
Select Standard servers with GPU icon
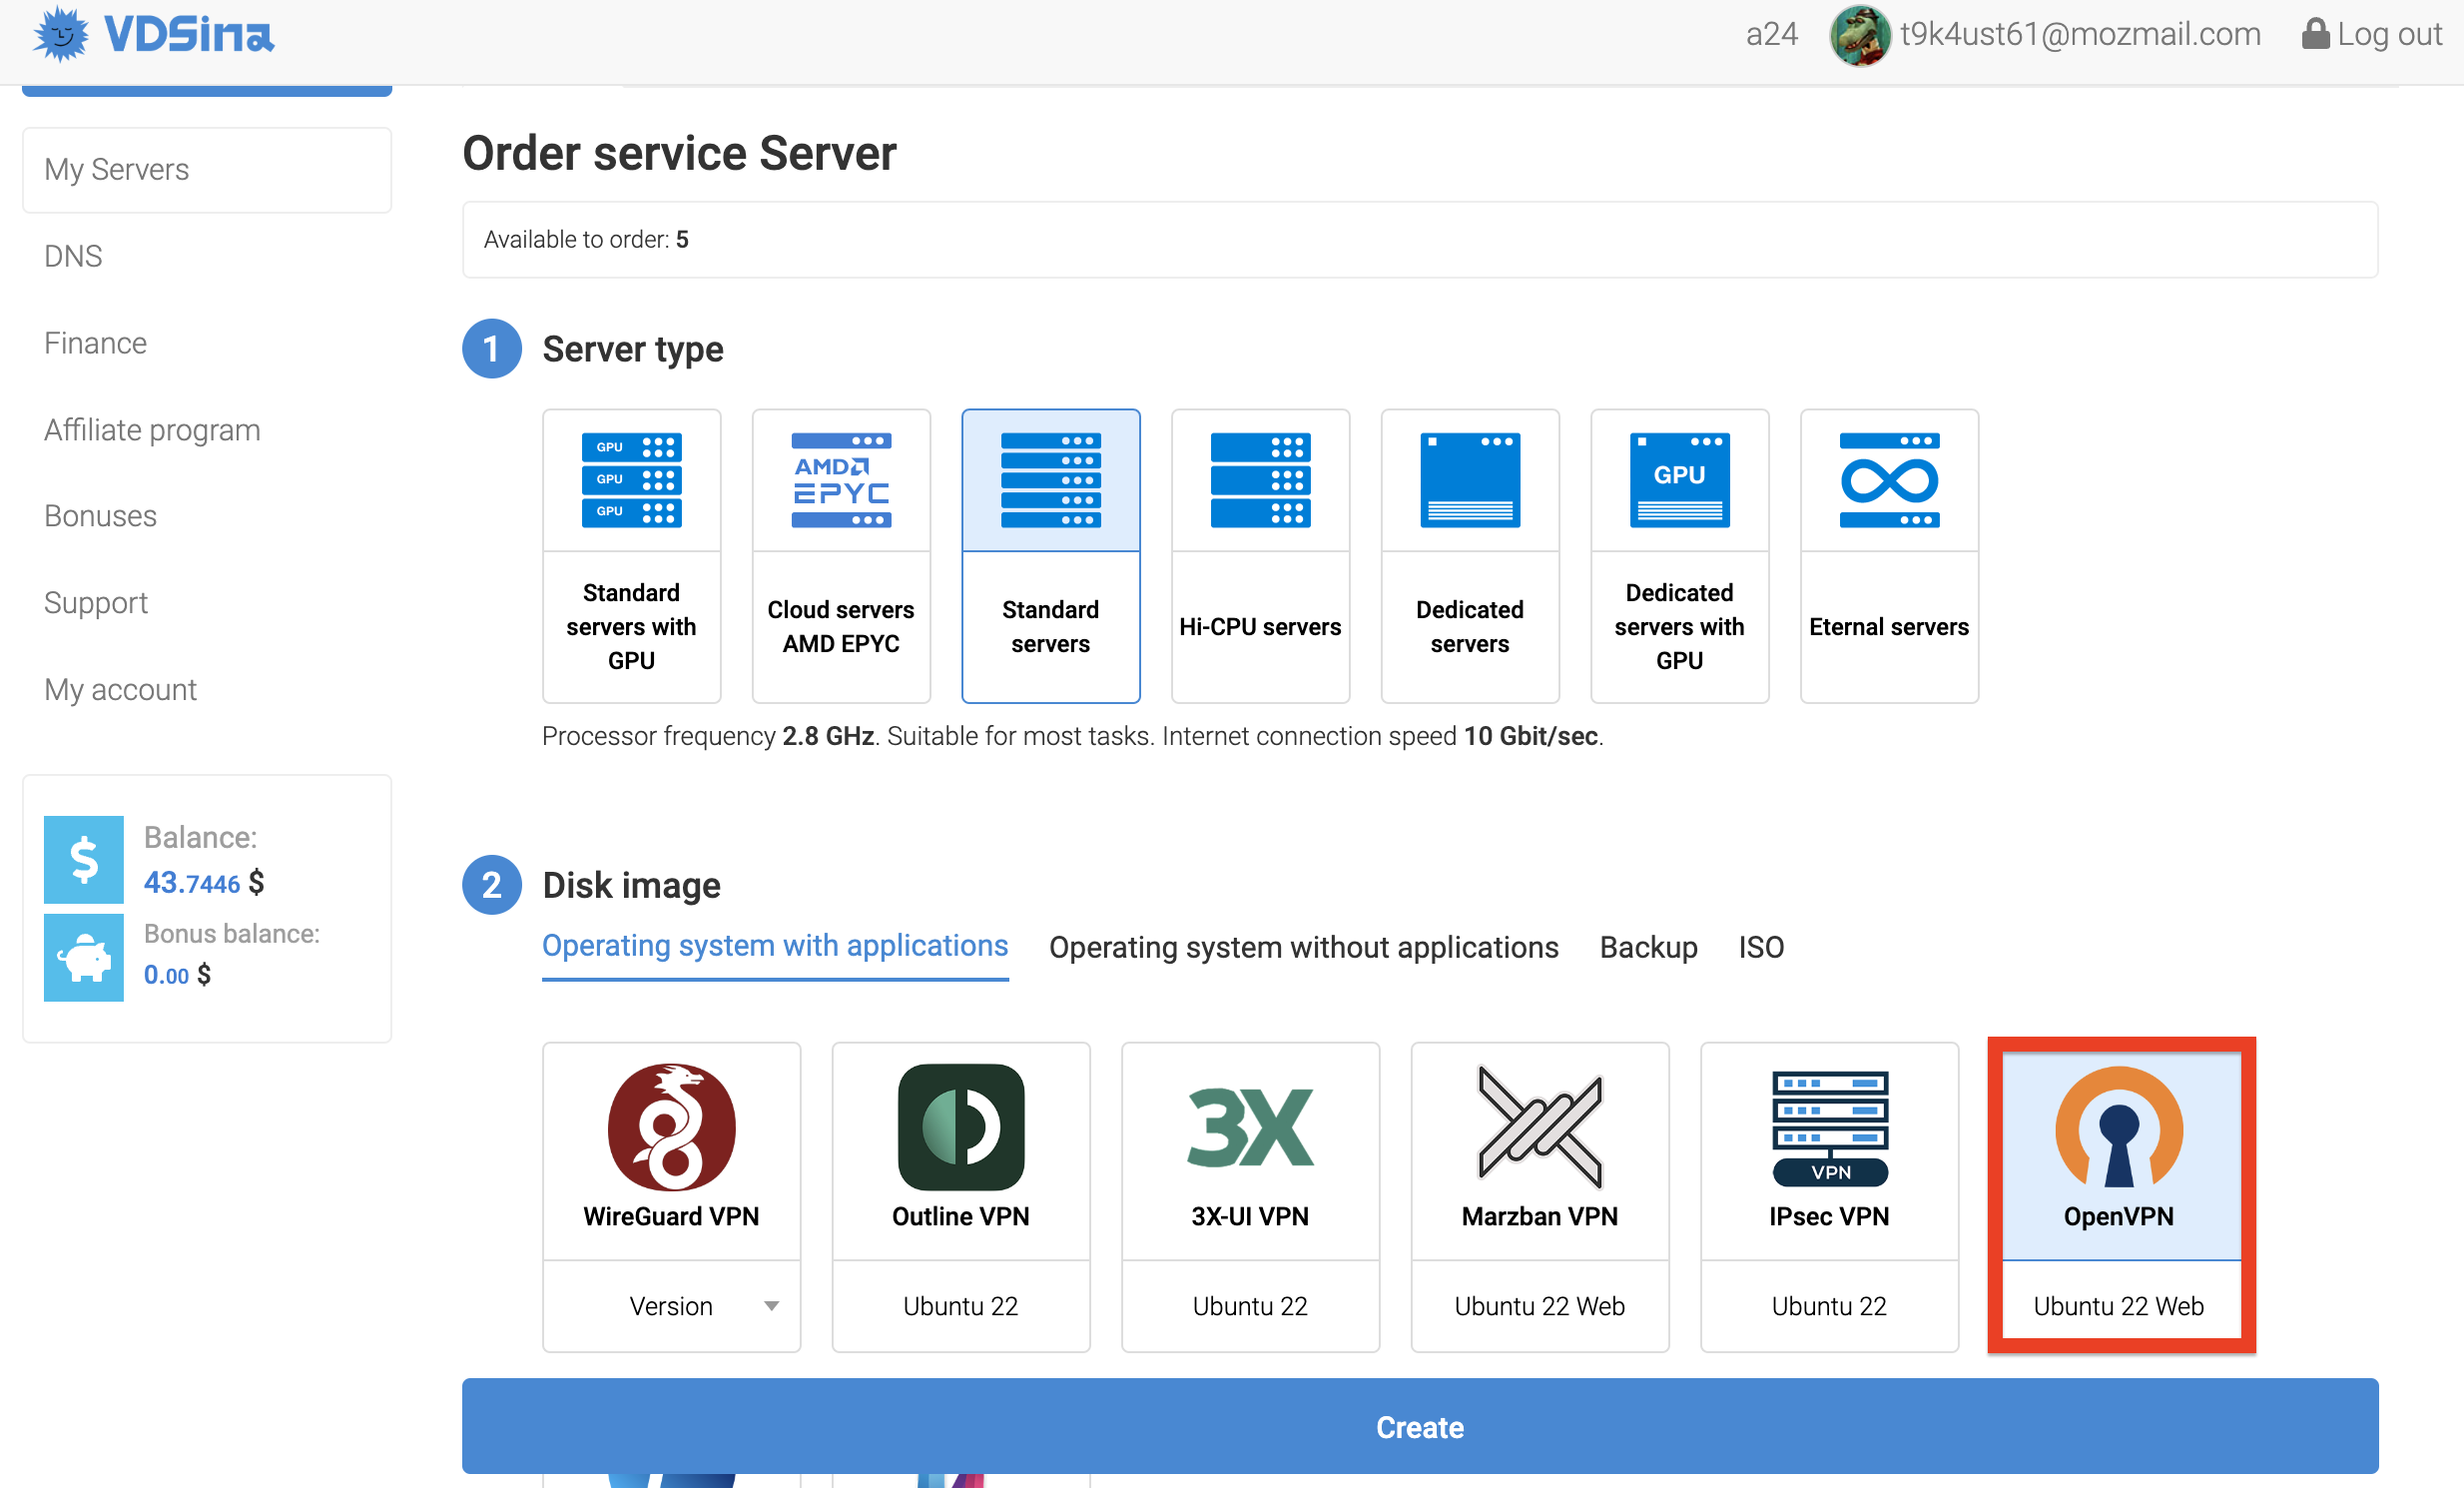coord(631,480)
